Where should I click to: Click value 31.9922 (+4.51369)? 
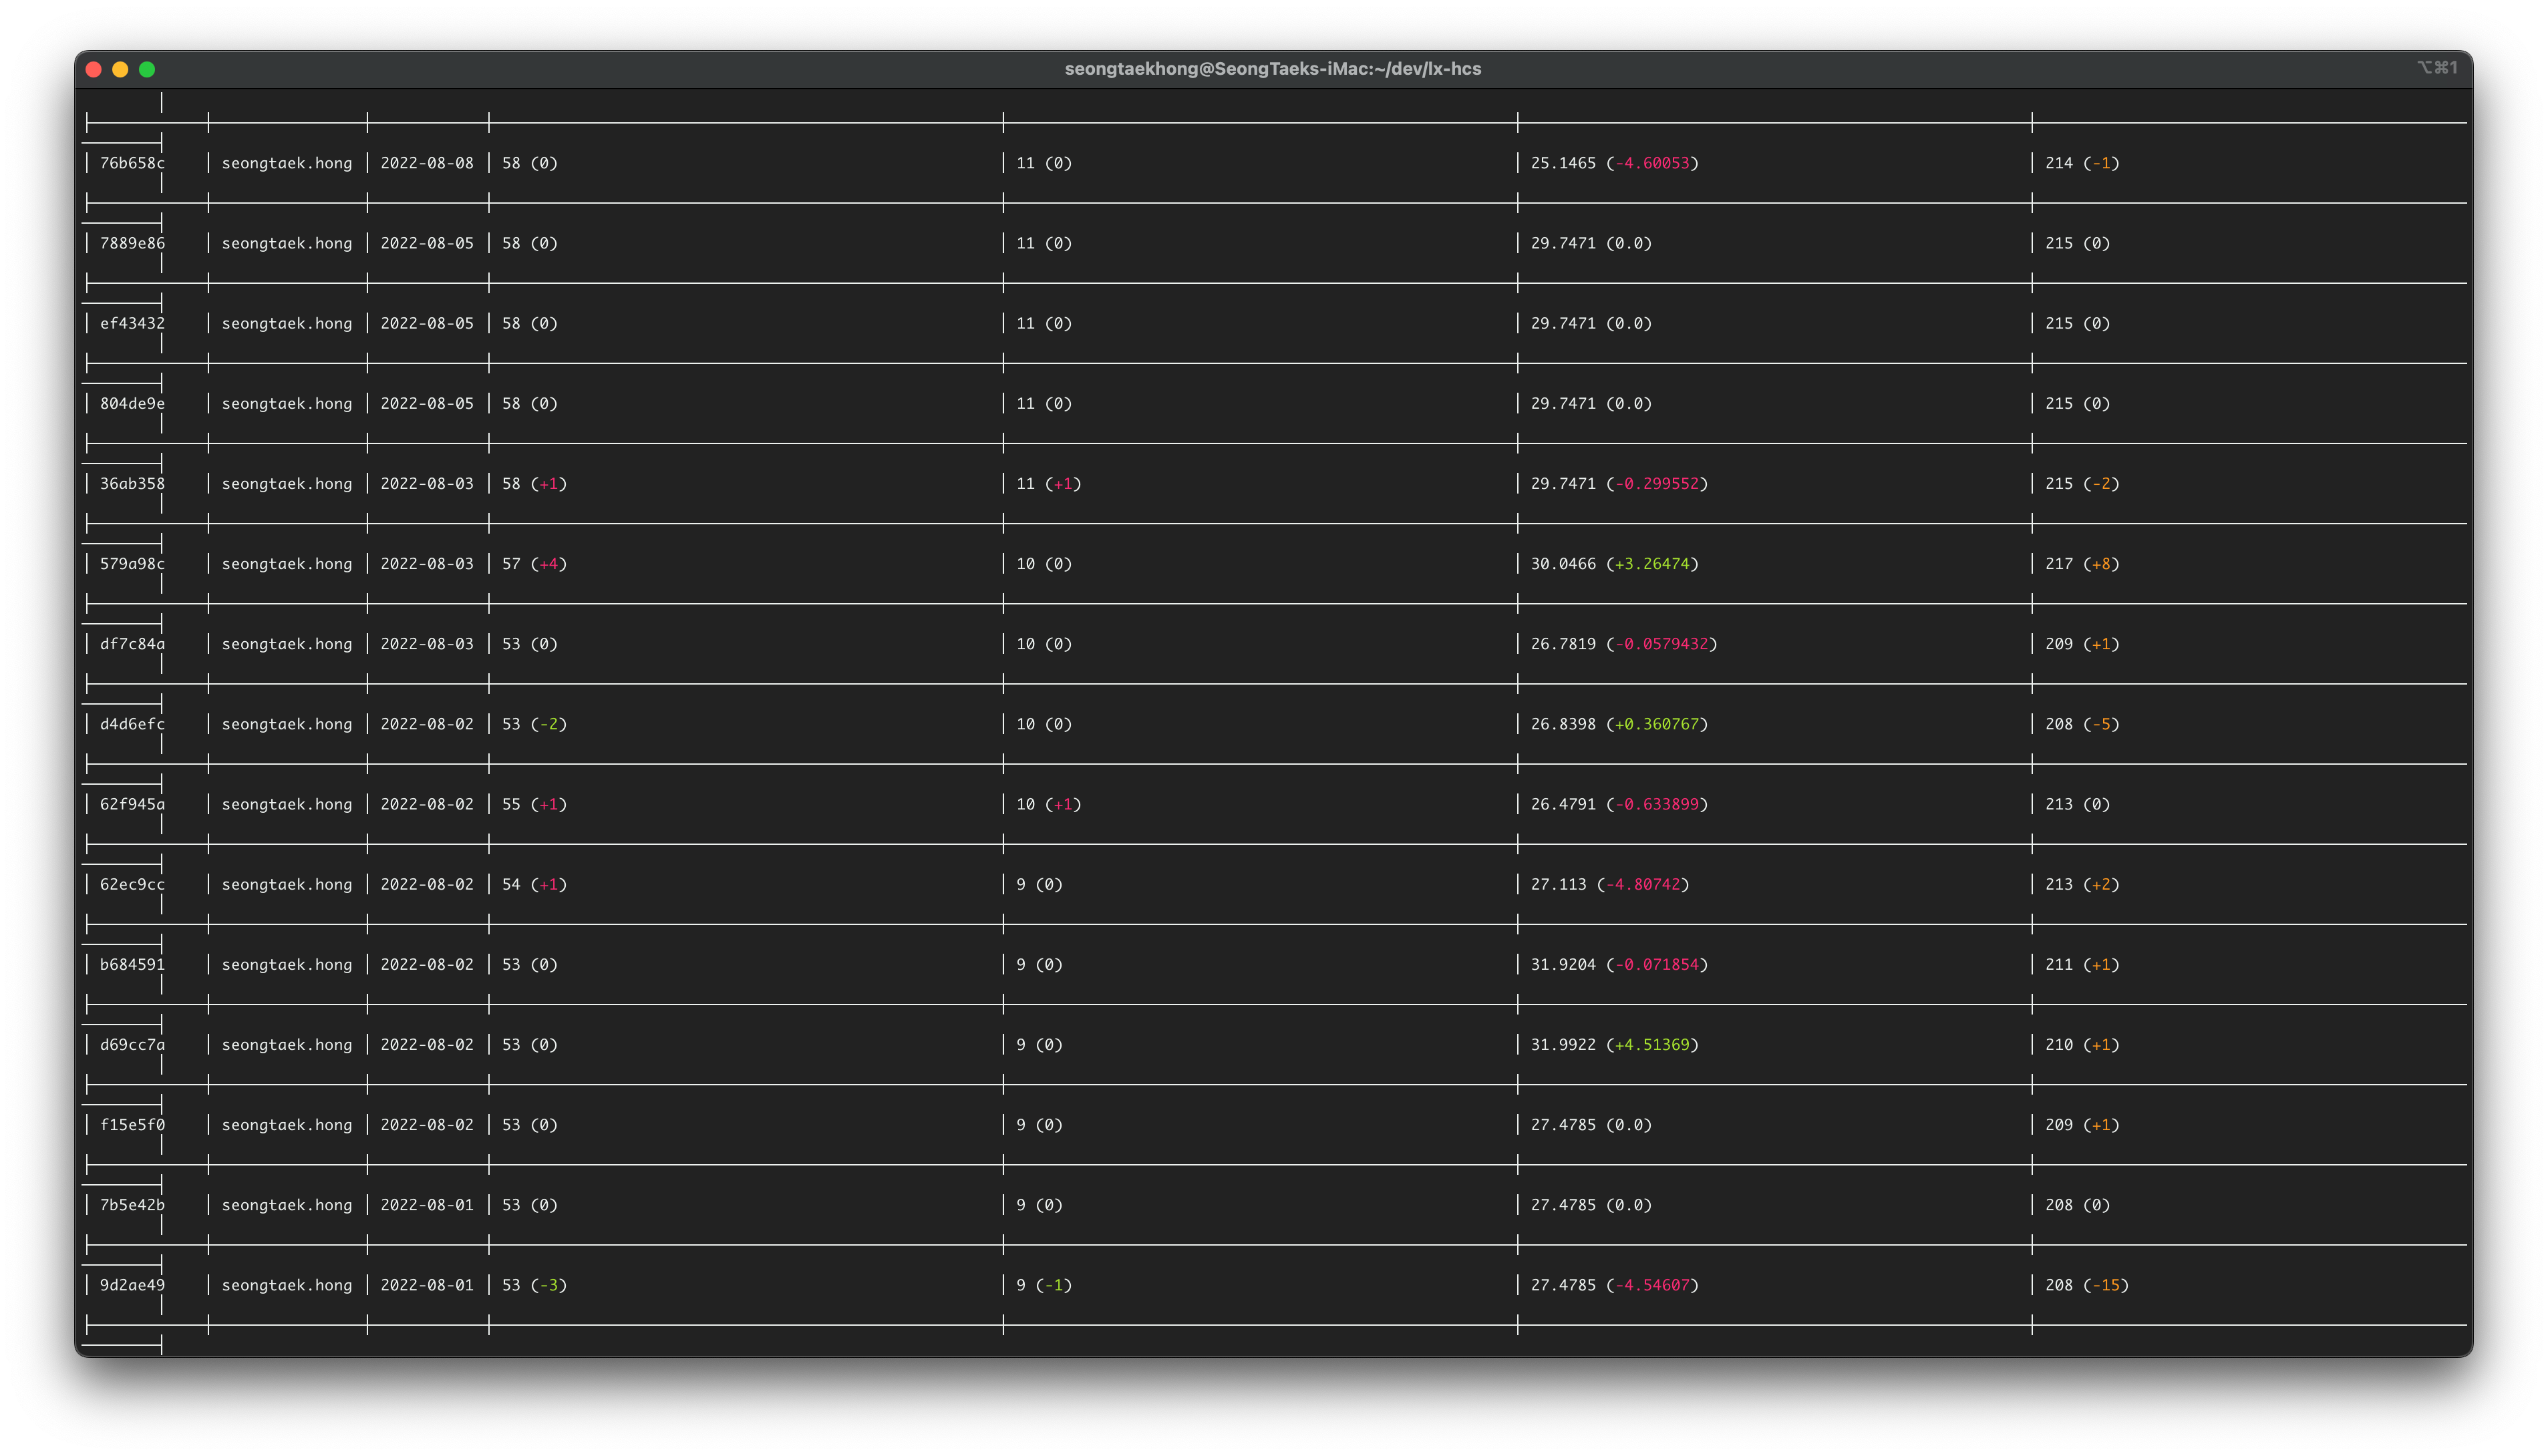pyautogui.click(x=1614, y=1044)
